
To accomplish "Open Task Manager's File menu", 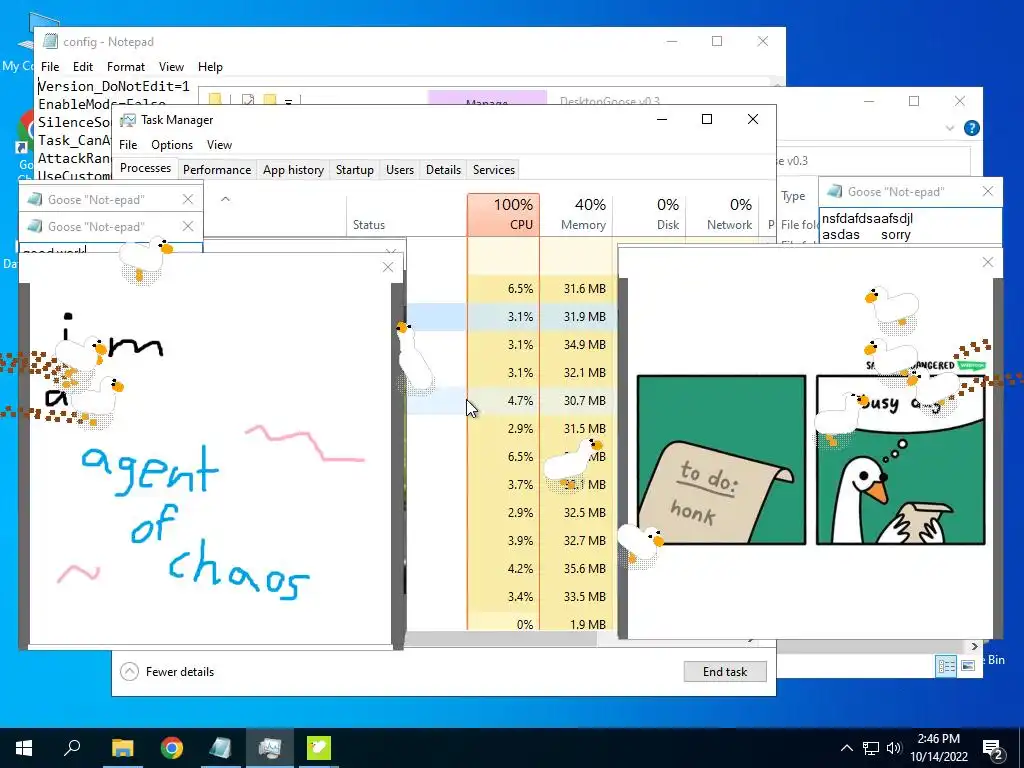I will point(128,145).
